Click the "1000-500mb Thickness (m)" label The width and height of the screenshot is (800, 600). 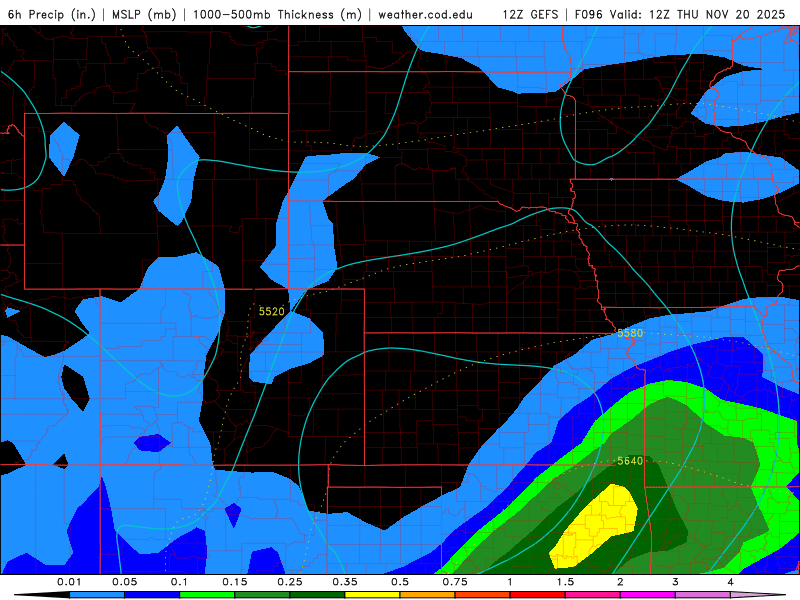277,14
